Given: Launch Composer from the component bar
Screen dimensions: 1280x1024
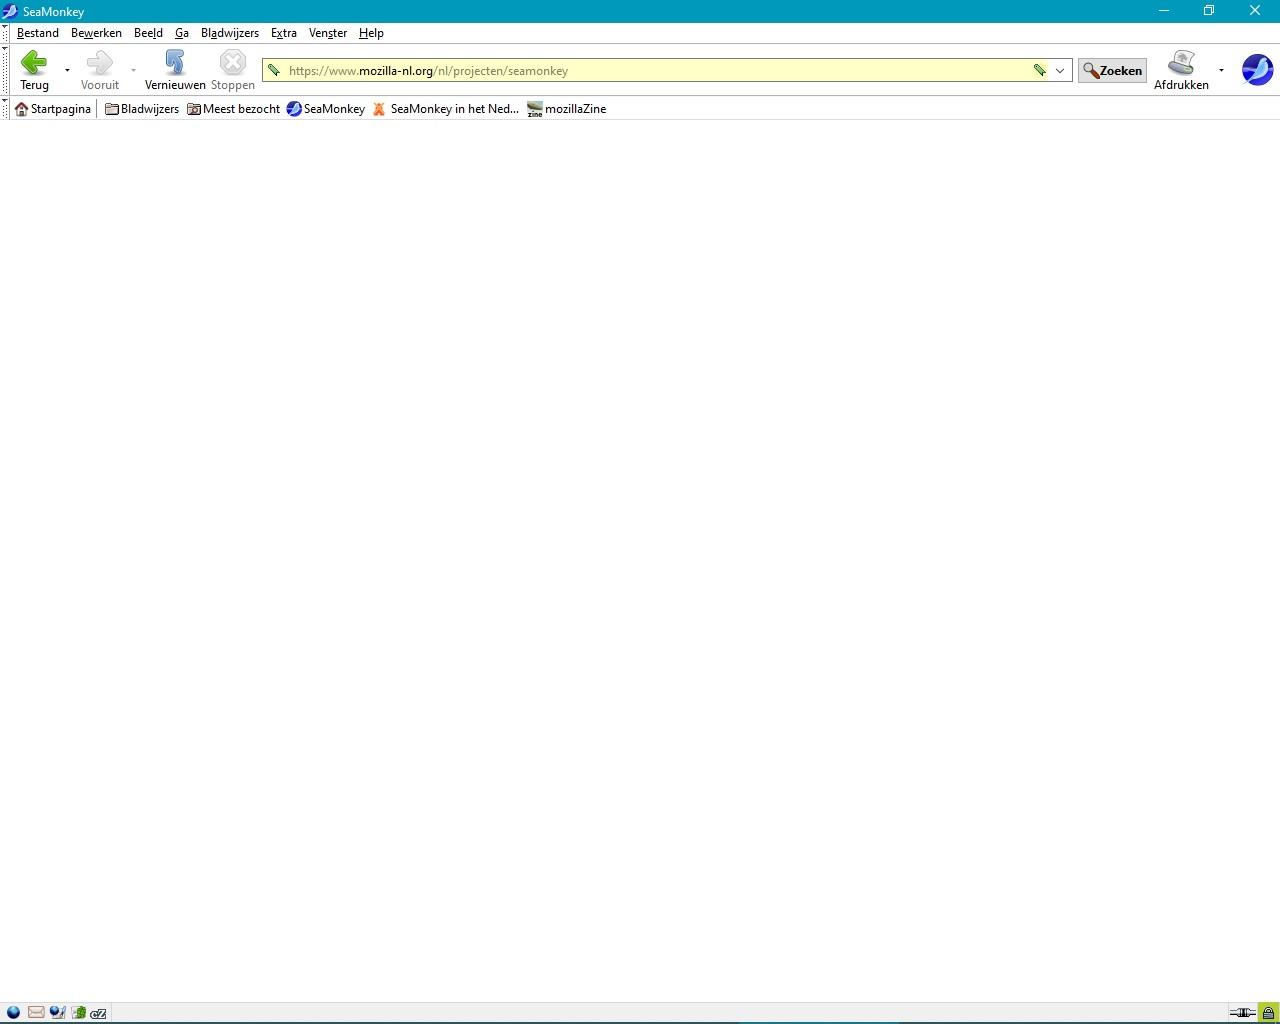Looking at the screenshot, I should click(57, 1012).
